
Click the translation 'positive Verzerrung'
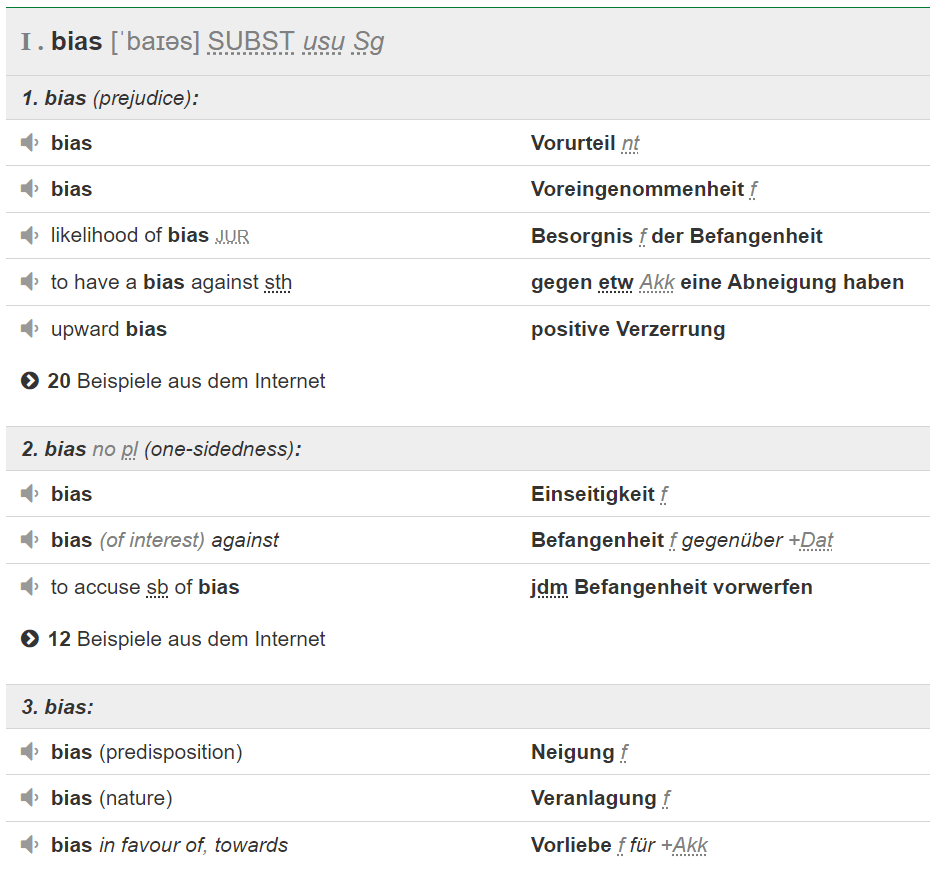pyautogui.click(x=628, y=329)
